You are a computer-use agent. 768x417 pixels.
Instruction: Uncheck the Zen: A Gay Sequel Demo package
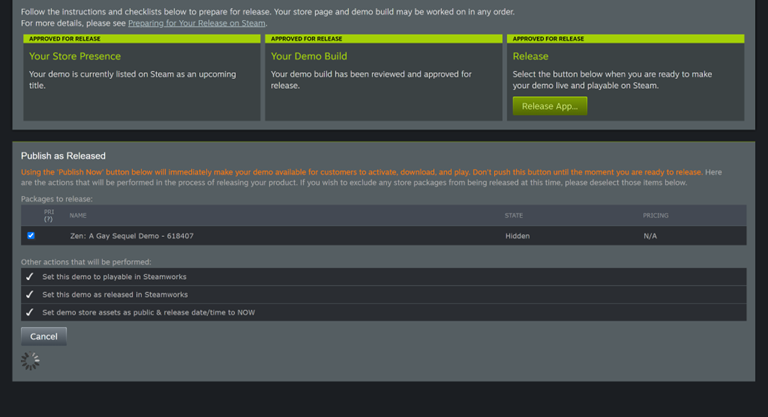(31, 236)
